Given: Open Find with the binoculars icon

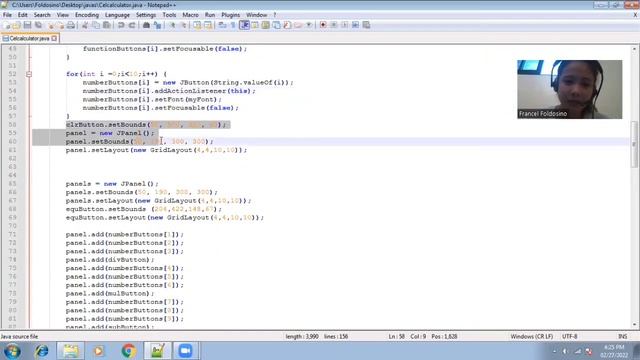Looking at the screenshot, I should pyautogui.click(x=146, y=25).
